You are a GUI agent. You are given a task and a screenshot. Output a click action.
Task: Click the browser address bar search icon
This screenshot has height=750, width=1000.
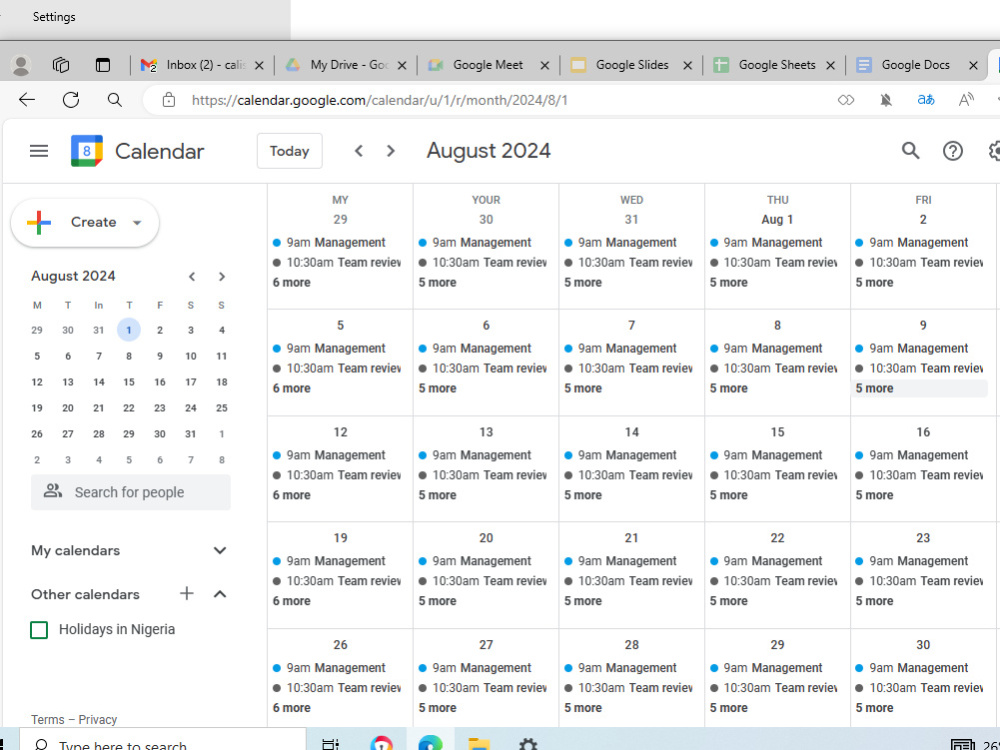point(115,99)
